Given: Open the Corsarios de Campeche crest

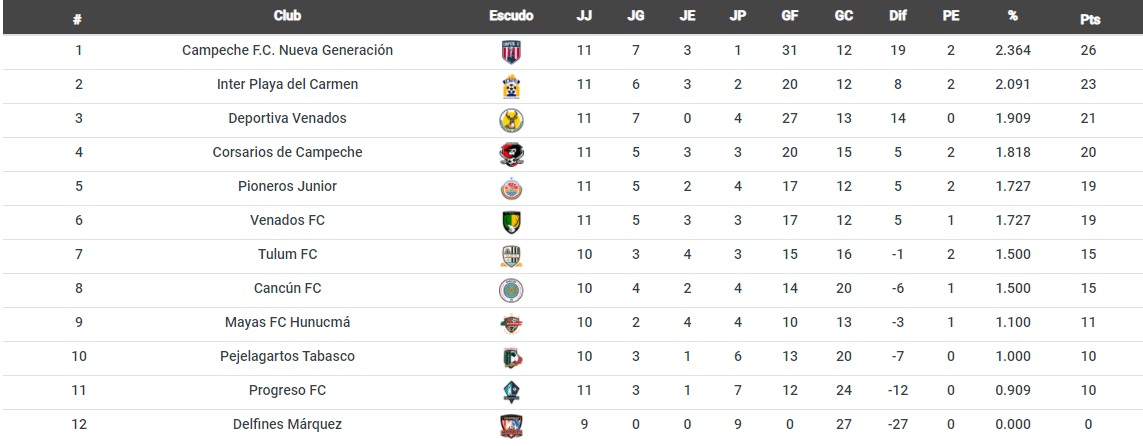Looking at the screenshot, I should click(x=511, y=154).
